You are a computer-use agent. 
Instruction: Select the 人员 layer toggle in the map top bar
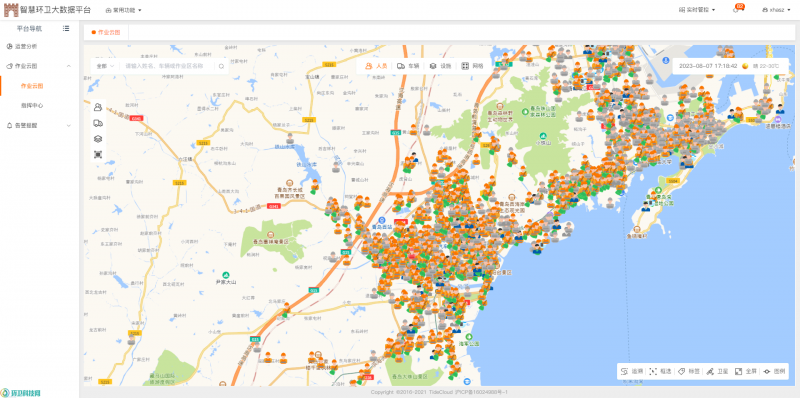pyautogui.click(x=377, y=66)
